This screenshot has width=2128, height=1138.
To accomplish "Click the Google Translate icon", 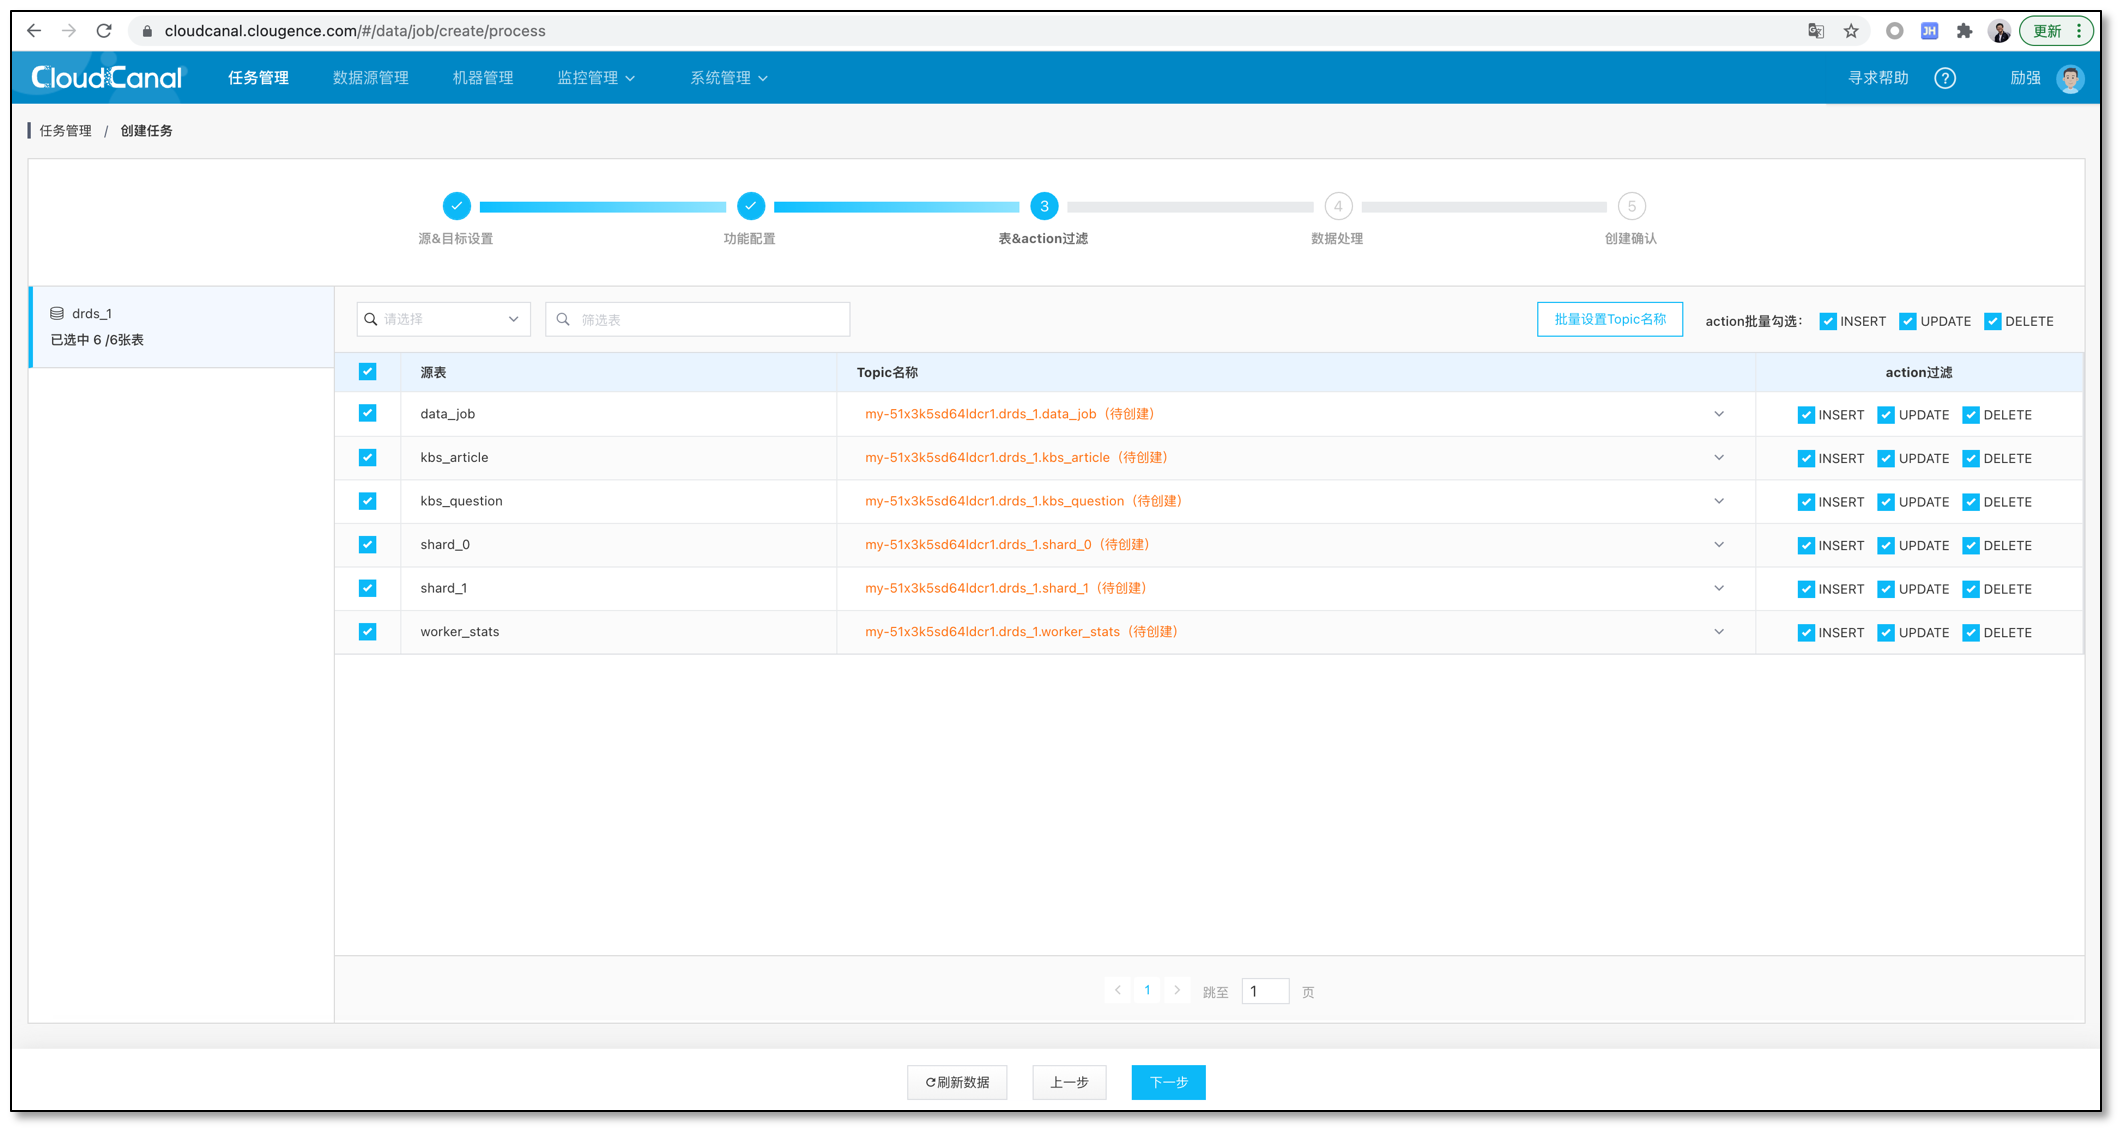I will point(1816,31).
